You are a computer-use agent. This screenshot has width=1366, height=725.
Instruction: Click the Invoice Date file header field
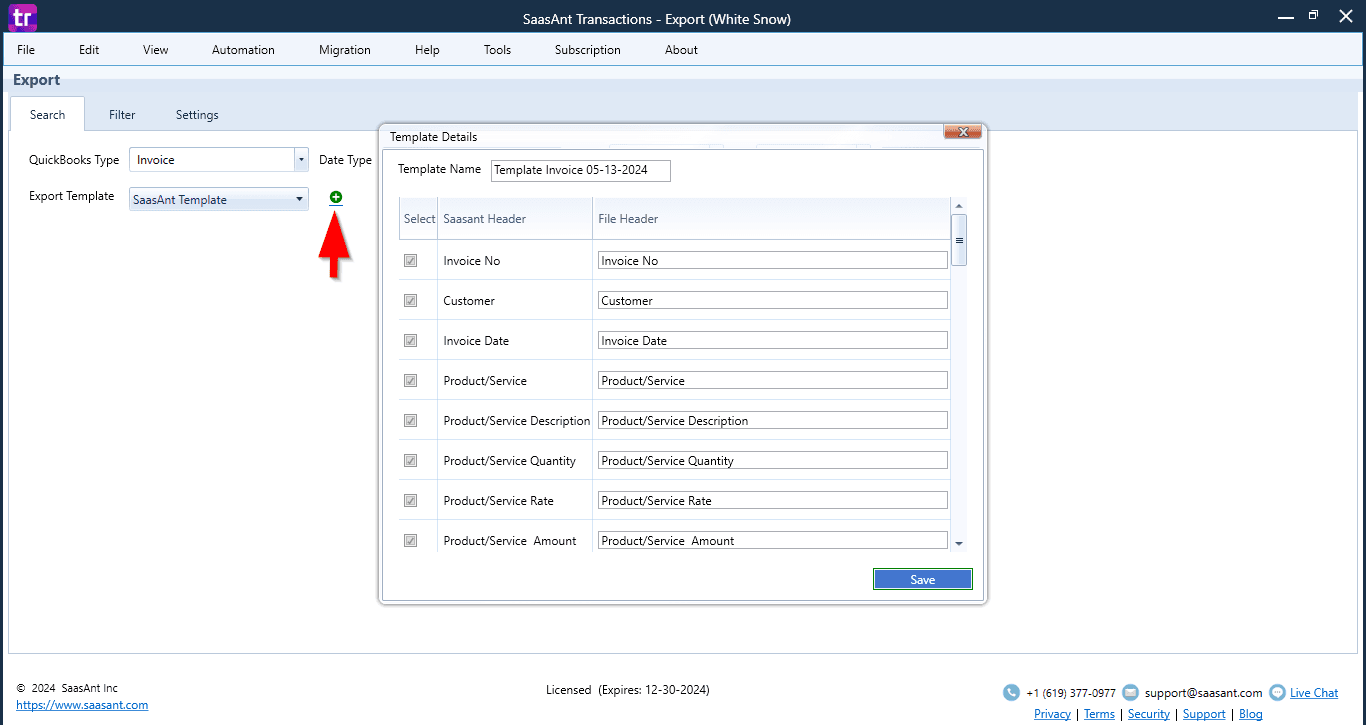[772, 340]
